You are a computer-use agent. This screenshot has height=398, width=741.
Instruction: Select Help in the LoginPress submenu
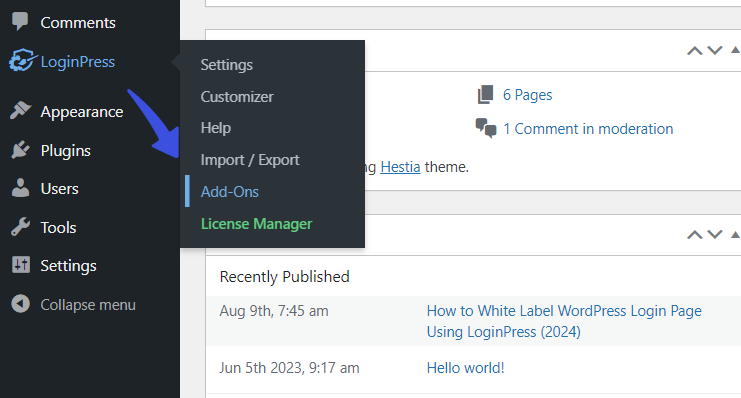click(x=215, y=128)
